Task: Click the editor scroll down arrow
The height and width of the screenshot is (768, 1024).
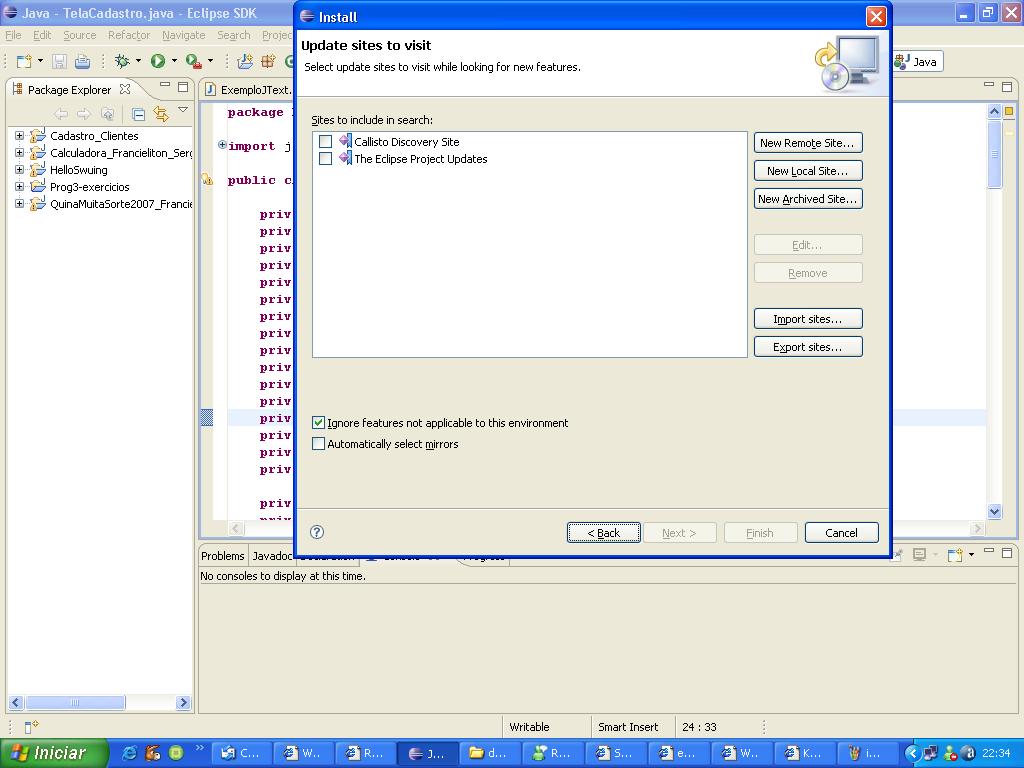Action: click(x=994, y=511)
